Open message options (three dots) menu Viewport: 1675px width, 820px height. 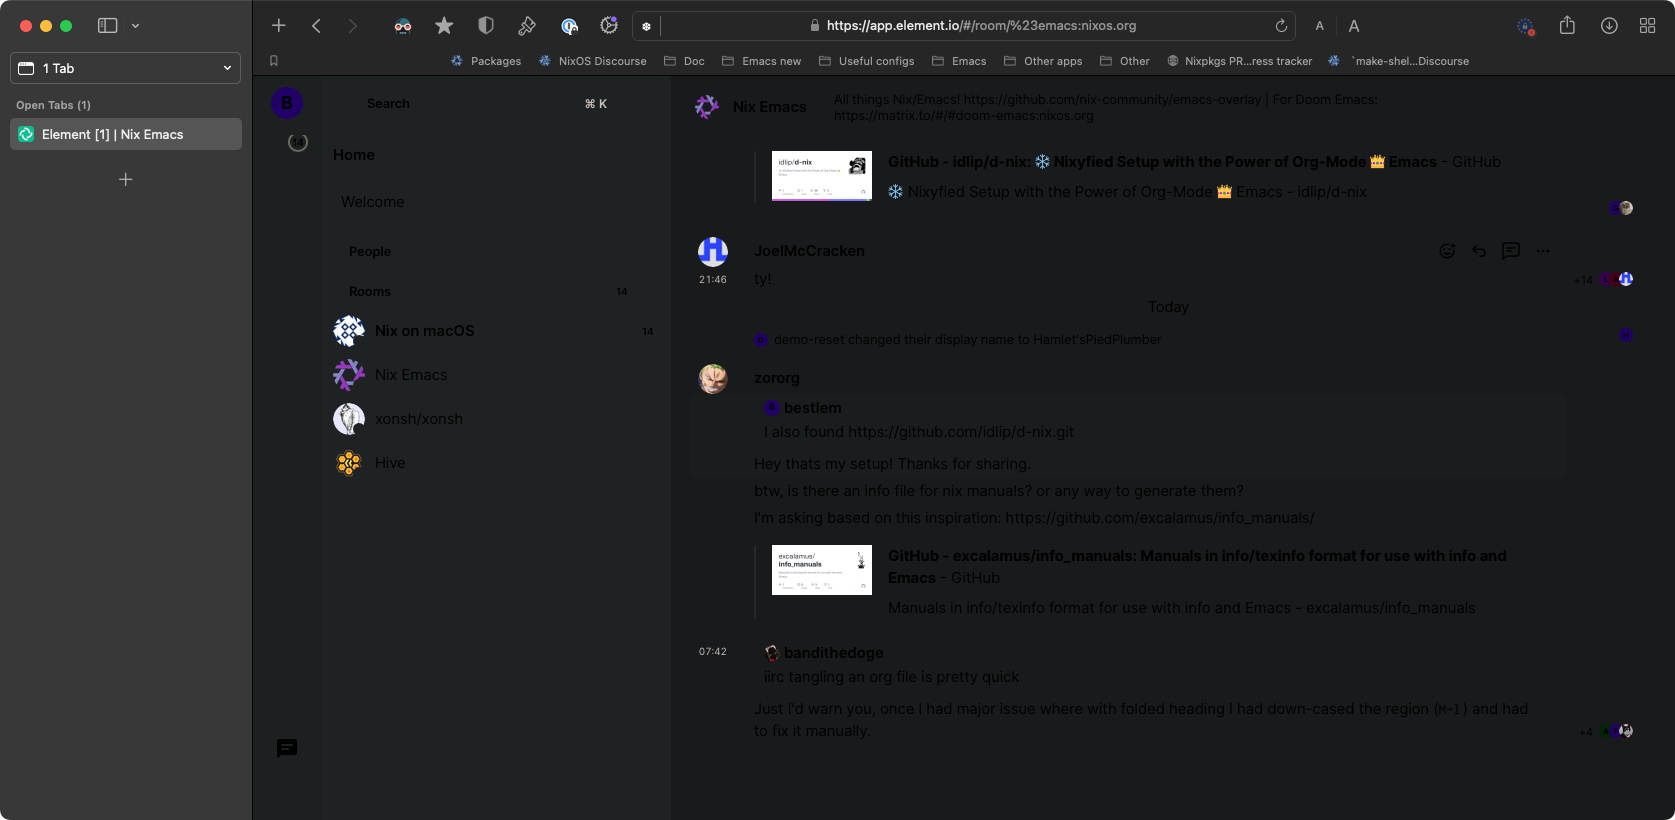pyautogui.click(x=1543, y=251)
